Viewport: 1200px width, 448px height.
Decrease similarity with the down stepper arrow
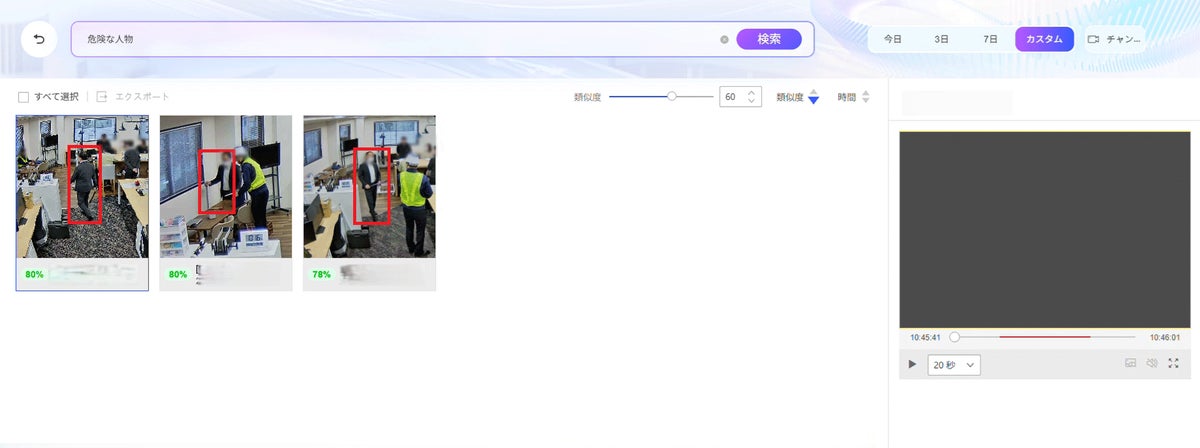[x=752, y=102]
